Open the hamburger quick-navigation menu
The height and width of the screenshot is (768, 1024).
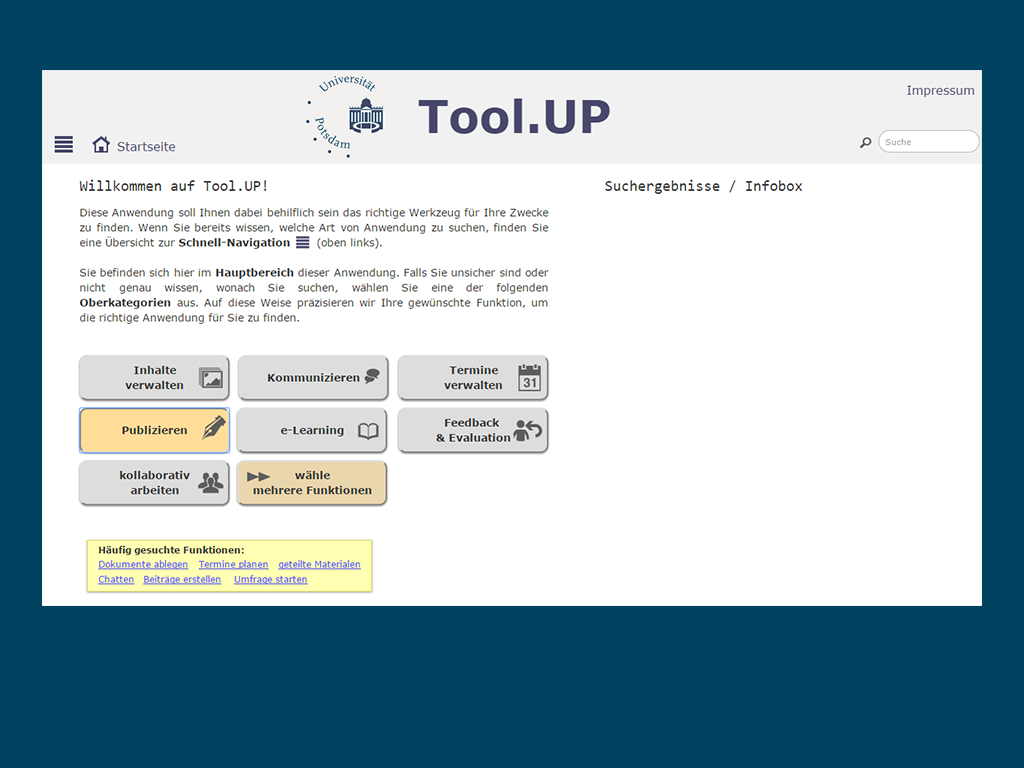(x=64, y=145)
